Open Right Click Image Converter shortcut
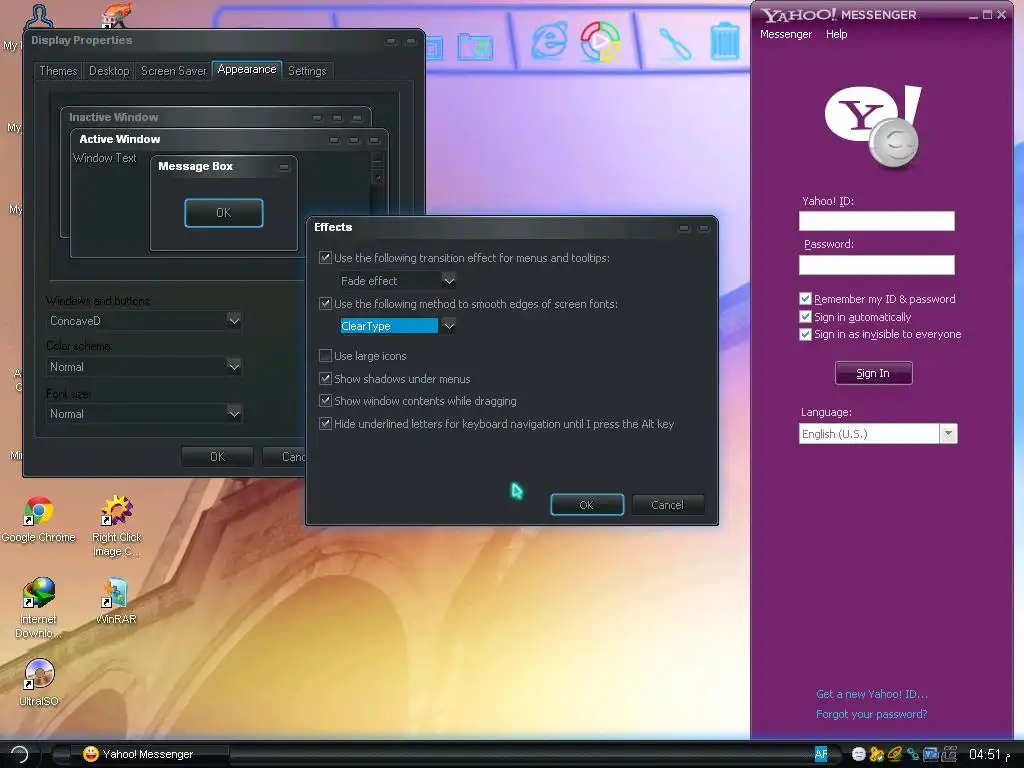This screenshot has width=1024, height=768. click(x=116, y=526)
